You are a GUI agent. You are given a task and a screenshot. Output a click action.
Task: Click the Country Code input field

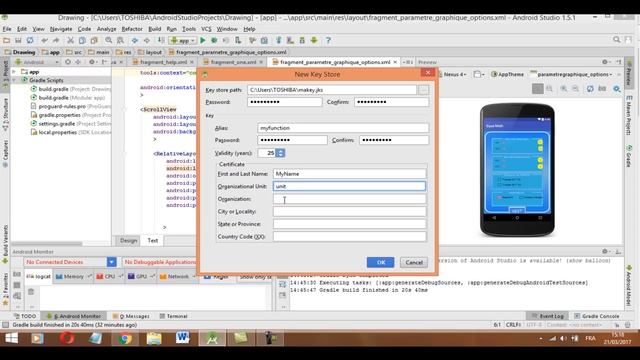[349, 237]
